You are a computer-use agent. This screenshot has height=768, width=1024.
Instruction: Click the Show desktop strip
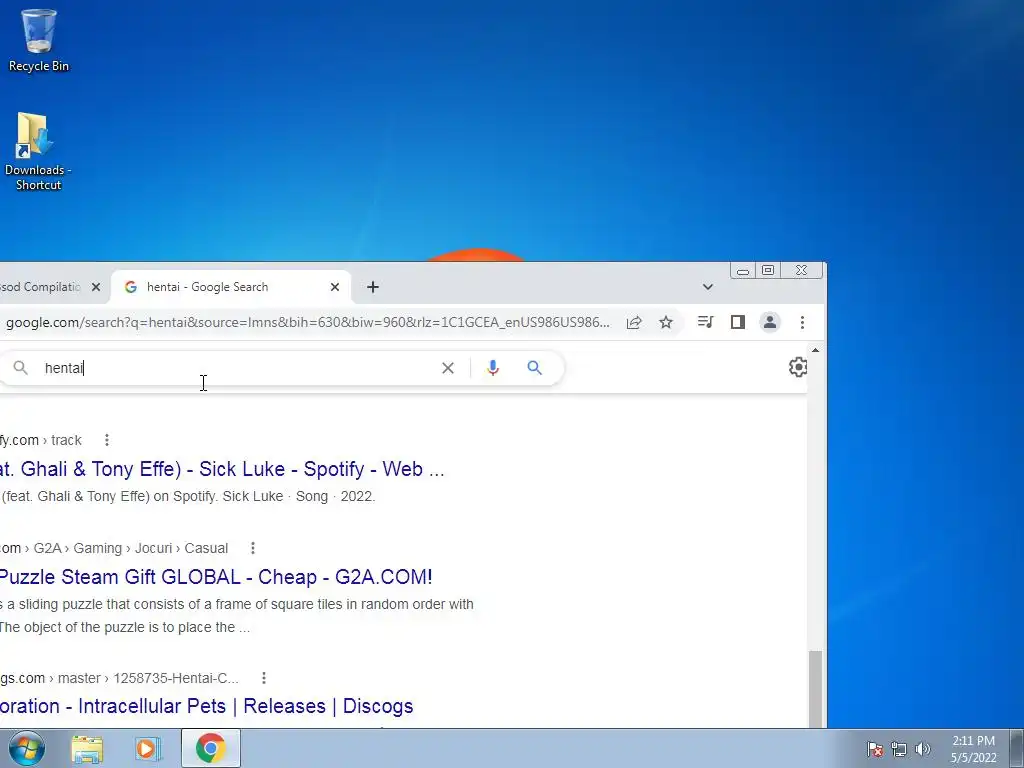[x=1017, y=748]
